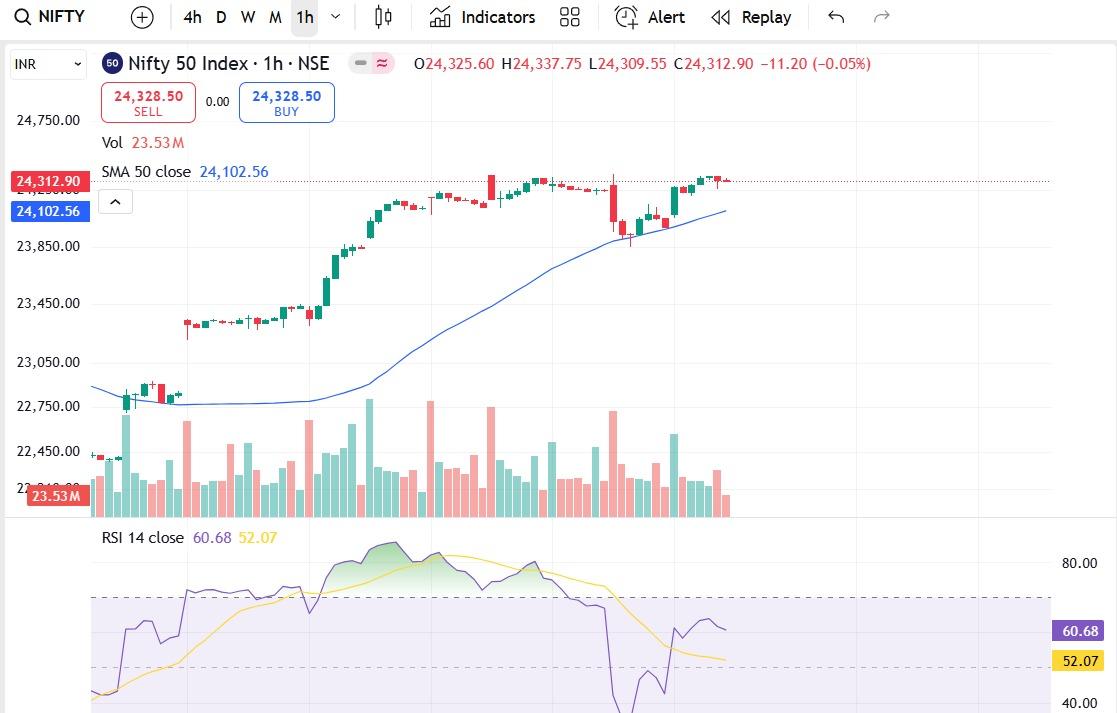The width and height of the screenshot is (1117, 713).
Task: Click the 23,050.00 price axis label
Action: tap(48, 363)
